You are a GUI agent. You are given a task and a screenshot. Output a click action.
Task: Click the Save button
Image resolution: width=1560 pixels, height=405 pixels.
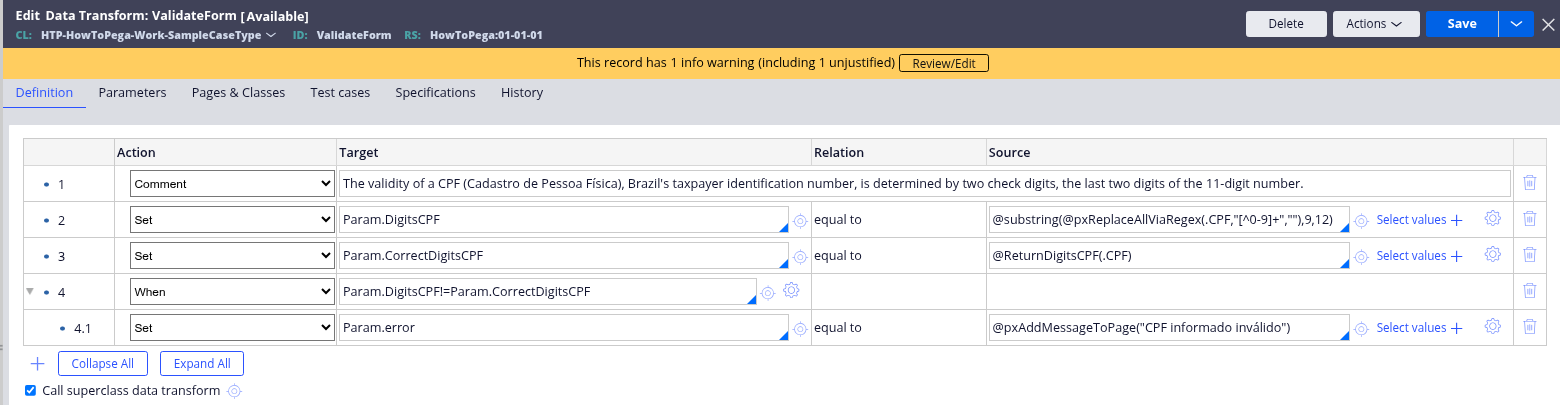click(1462, 24)
